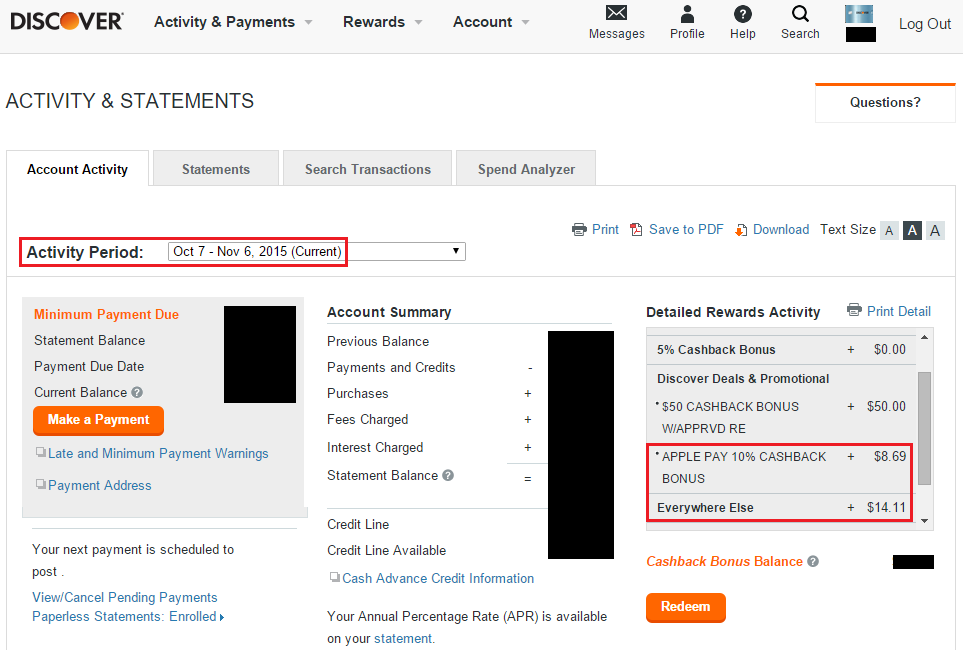
Task: Click the $14.11 Everywhere Else amount
Action: point(886,507)
